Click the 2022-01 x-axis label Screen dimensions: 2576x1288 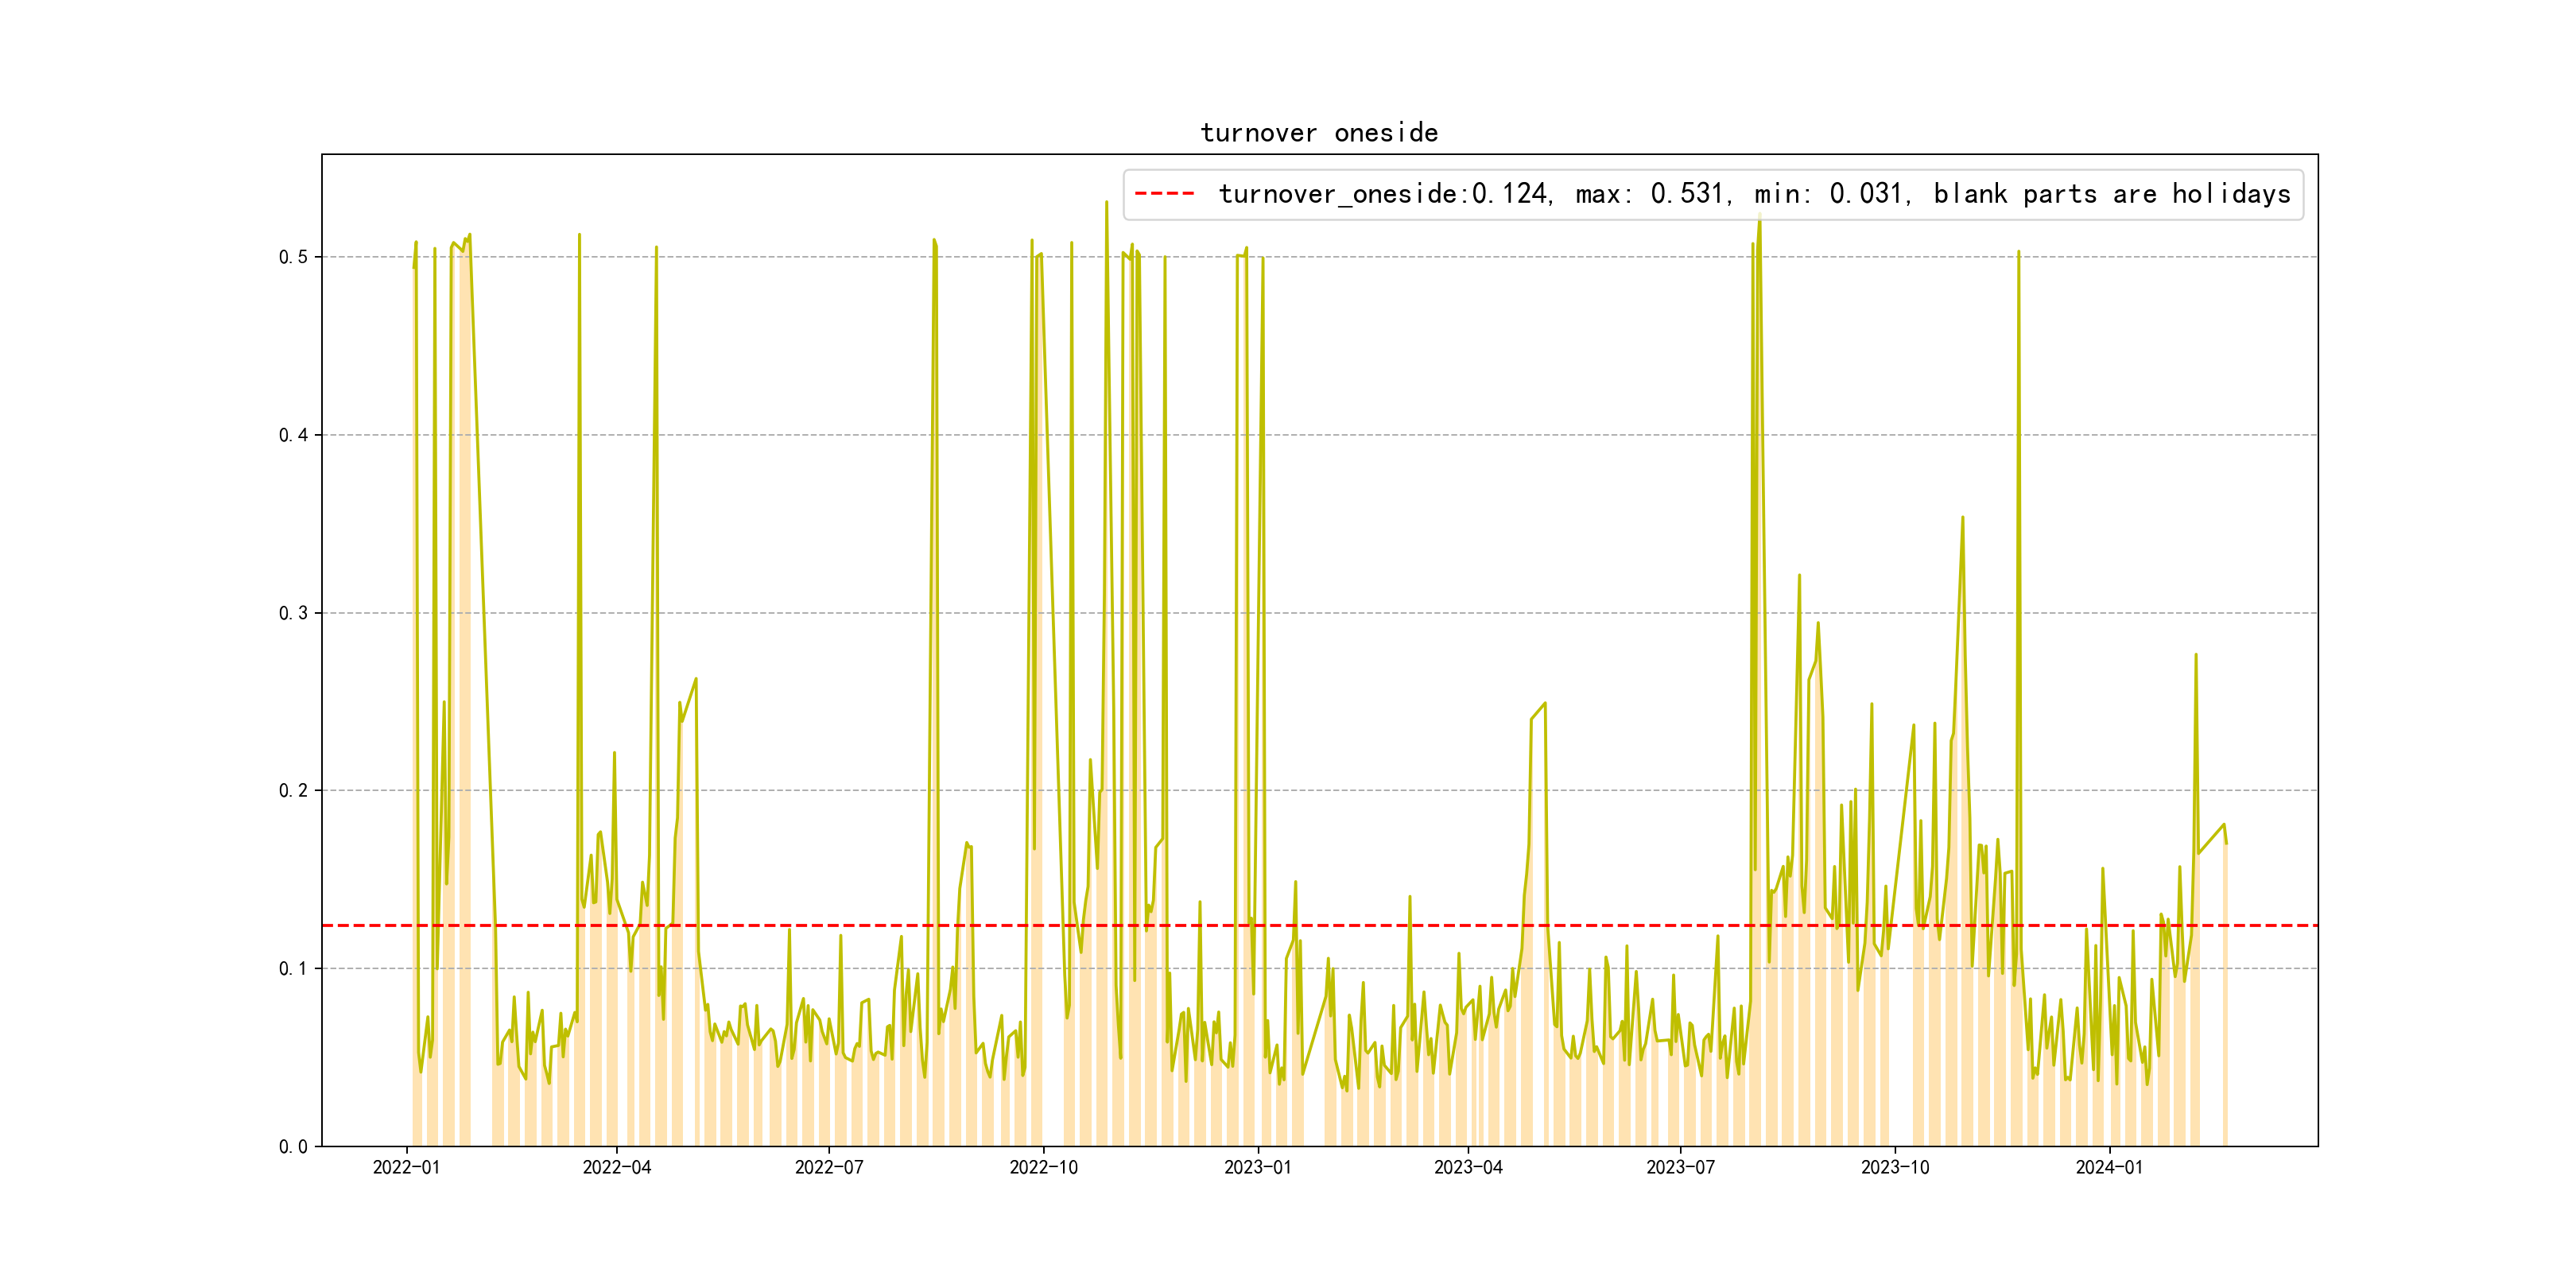point(406,1168)
